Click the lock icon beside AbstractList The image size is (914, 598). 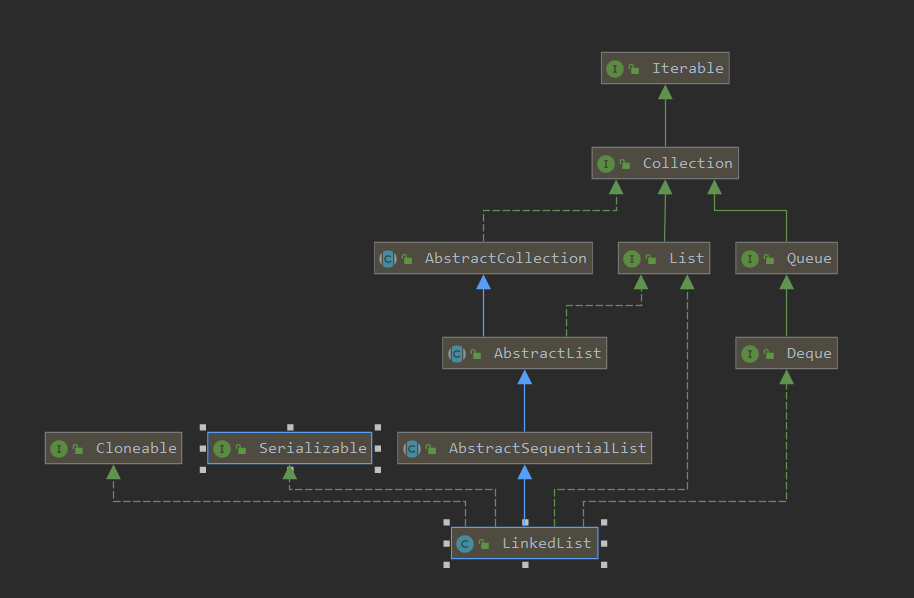coord(476,354)
